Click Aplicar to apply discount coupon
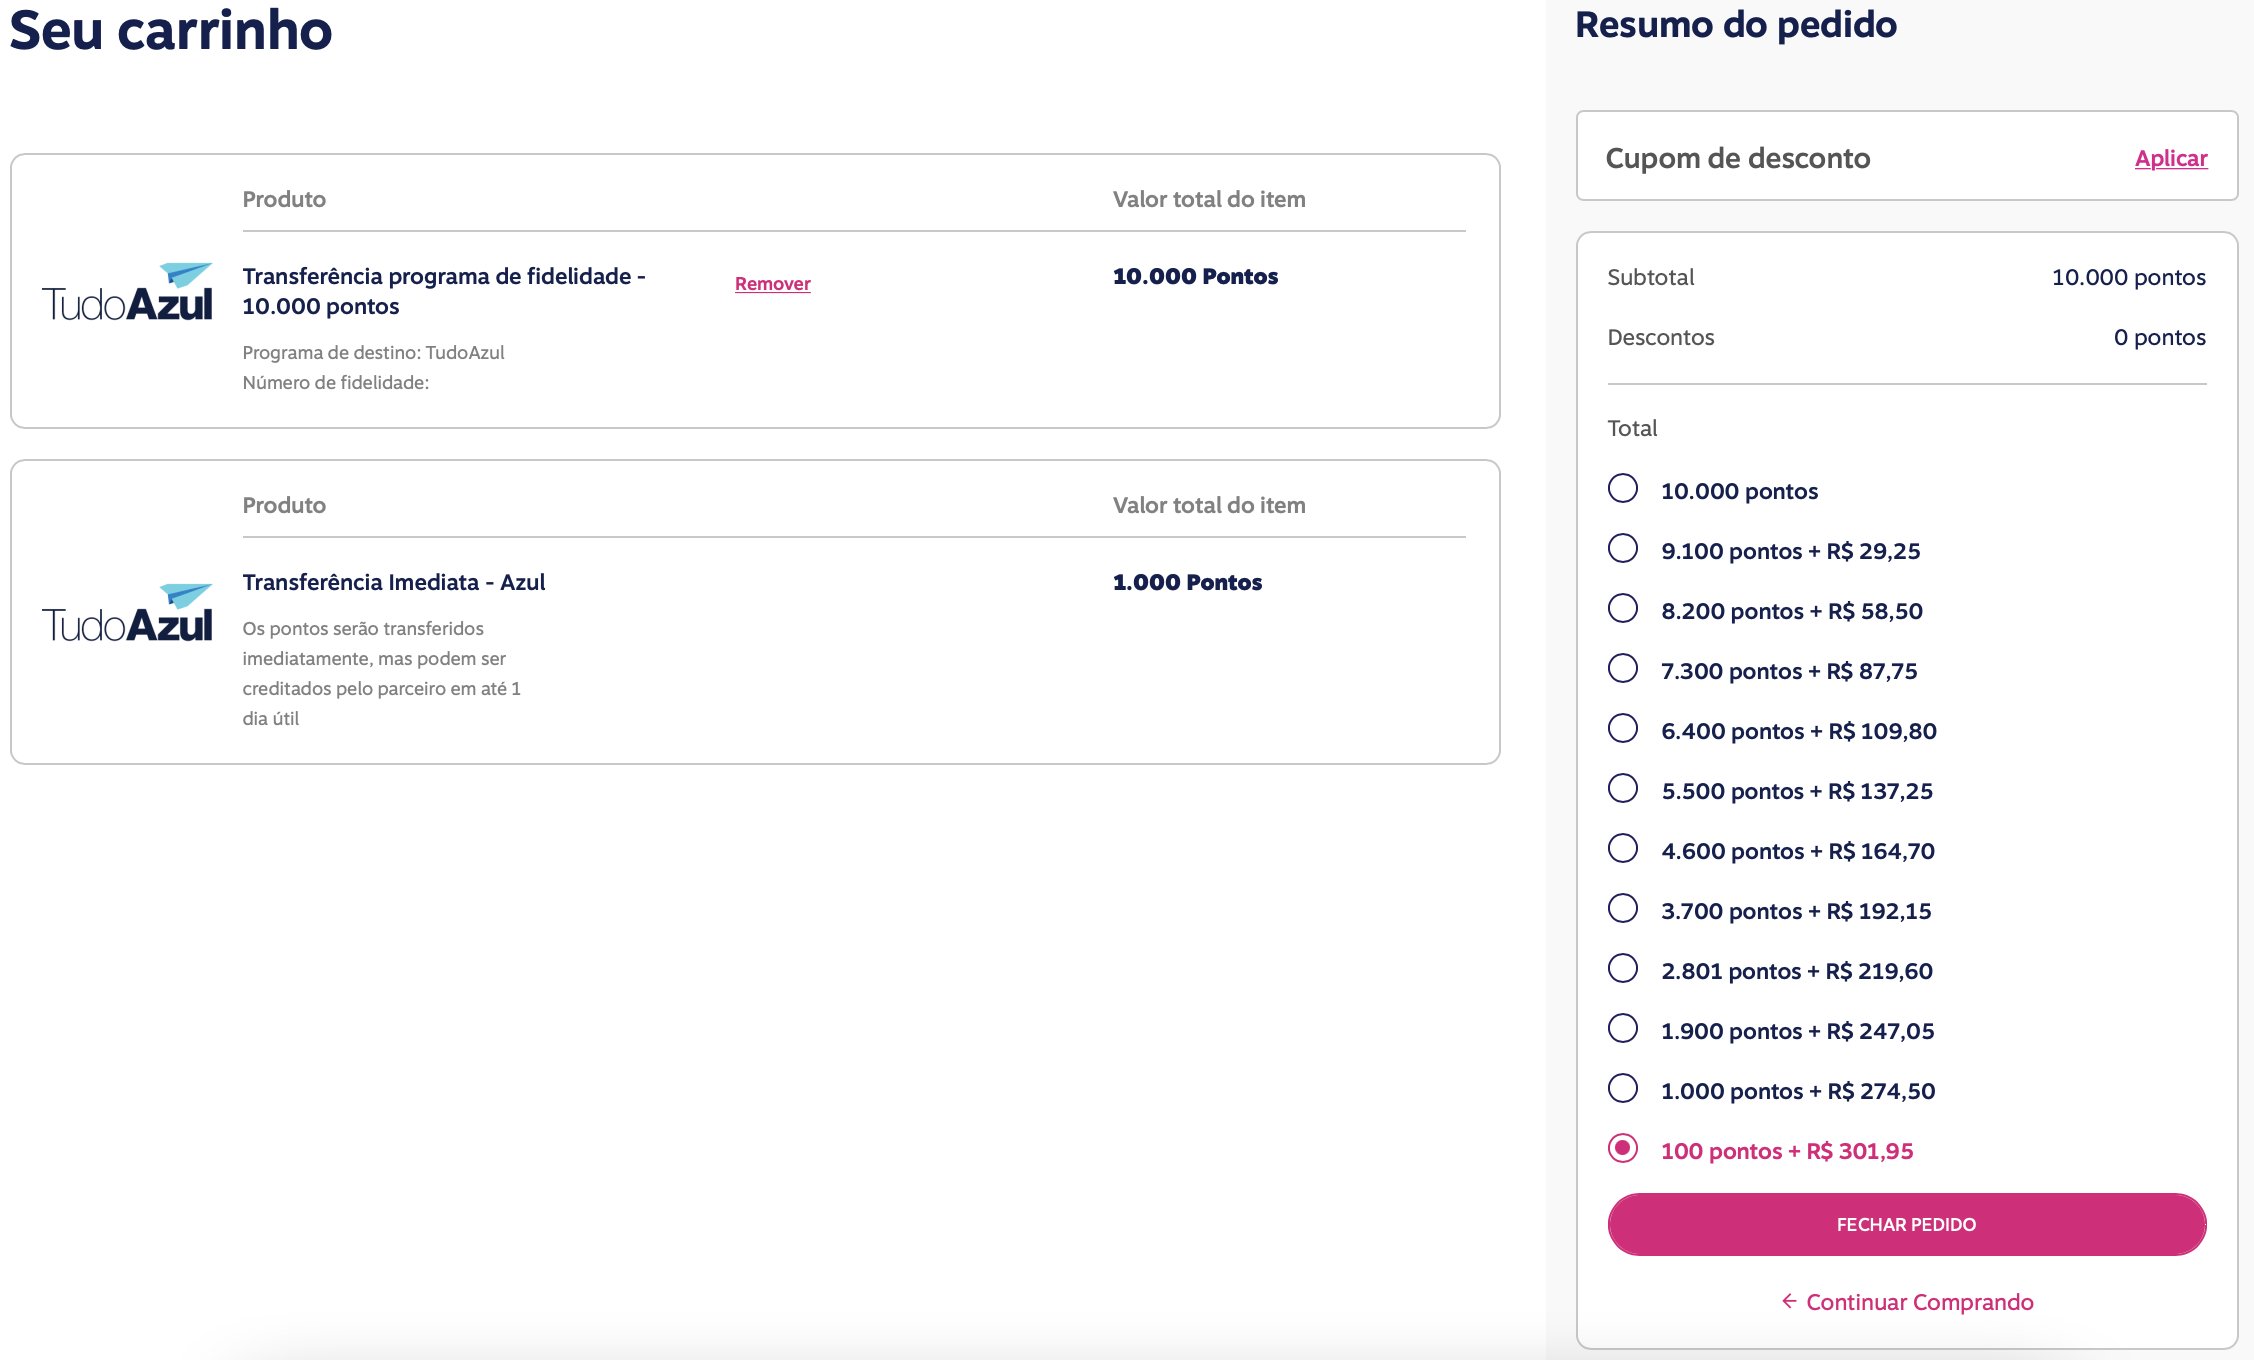This screenshot has height=1360, width=2254. point(2171,158)
